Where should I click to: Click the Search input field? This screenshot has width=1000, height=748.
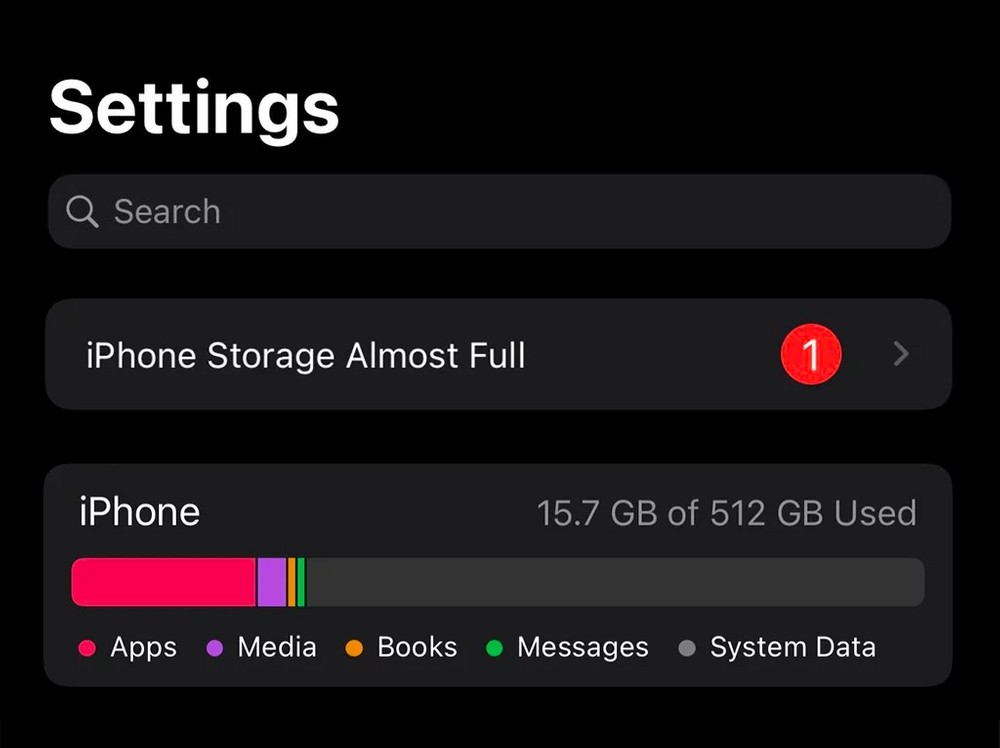(499, 211)
